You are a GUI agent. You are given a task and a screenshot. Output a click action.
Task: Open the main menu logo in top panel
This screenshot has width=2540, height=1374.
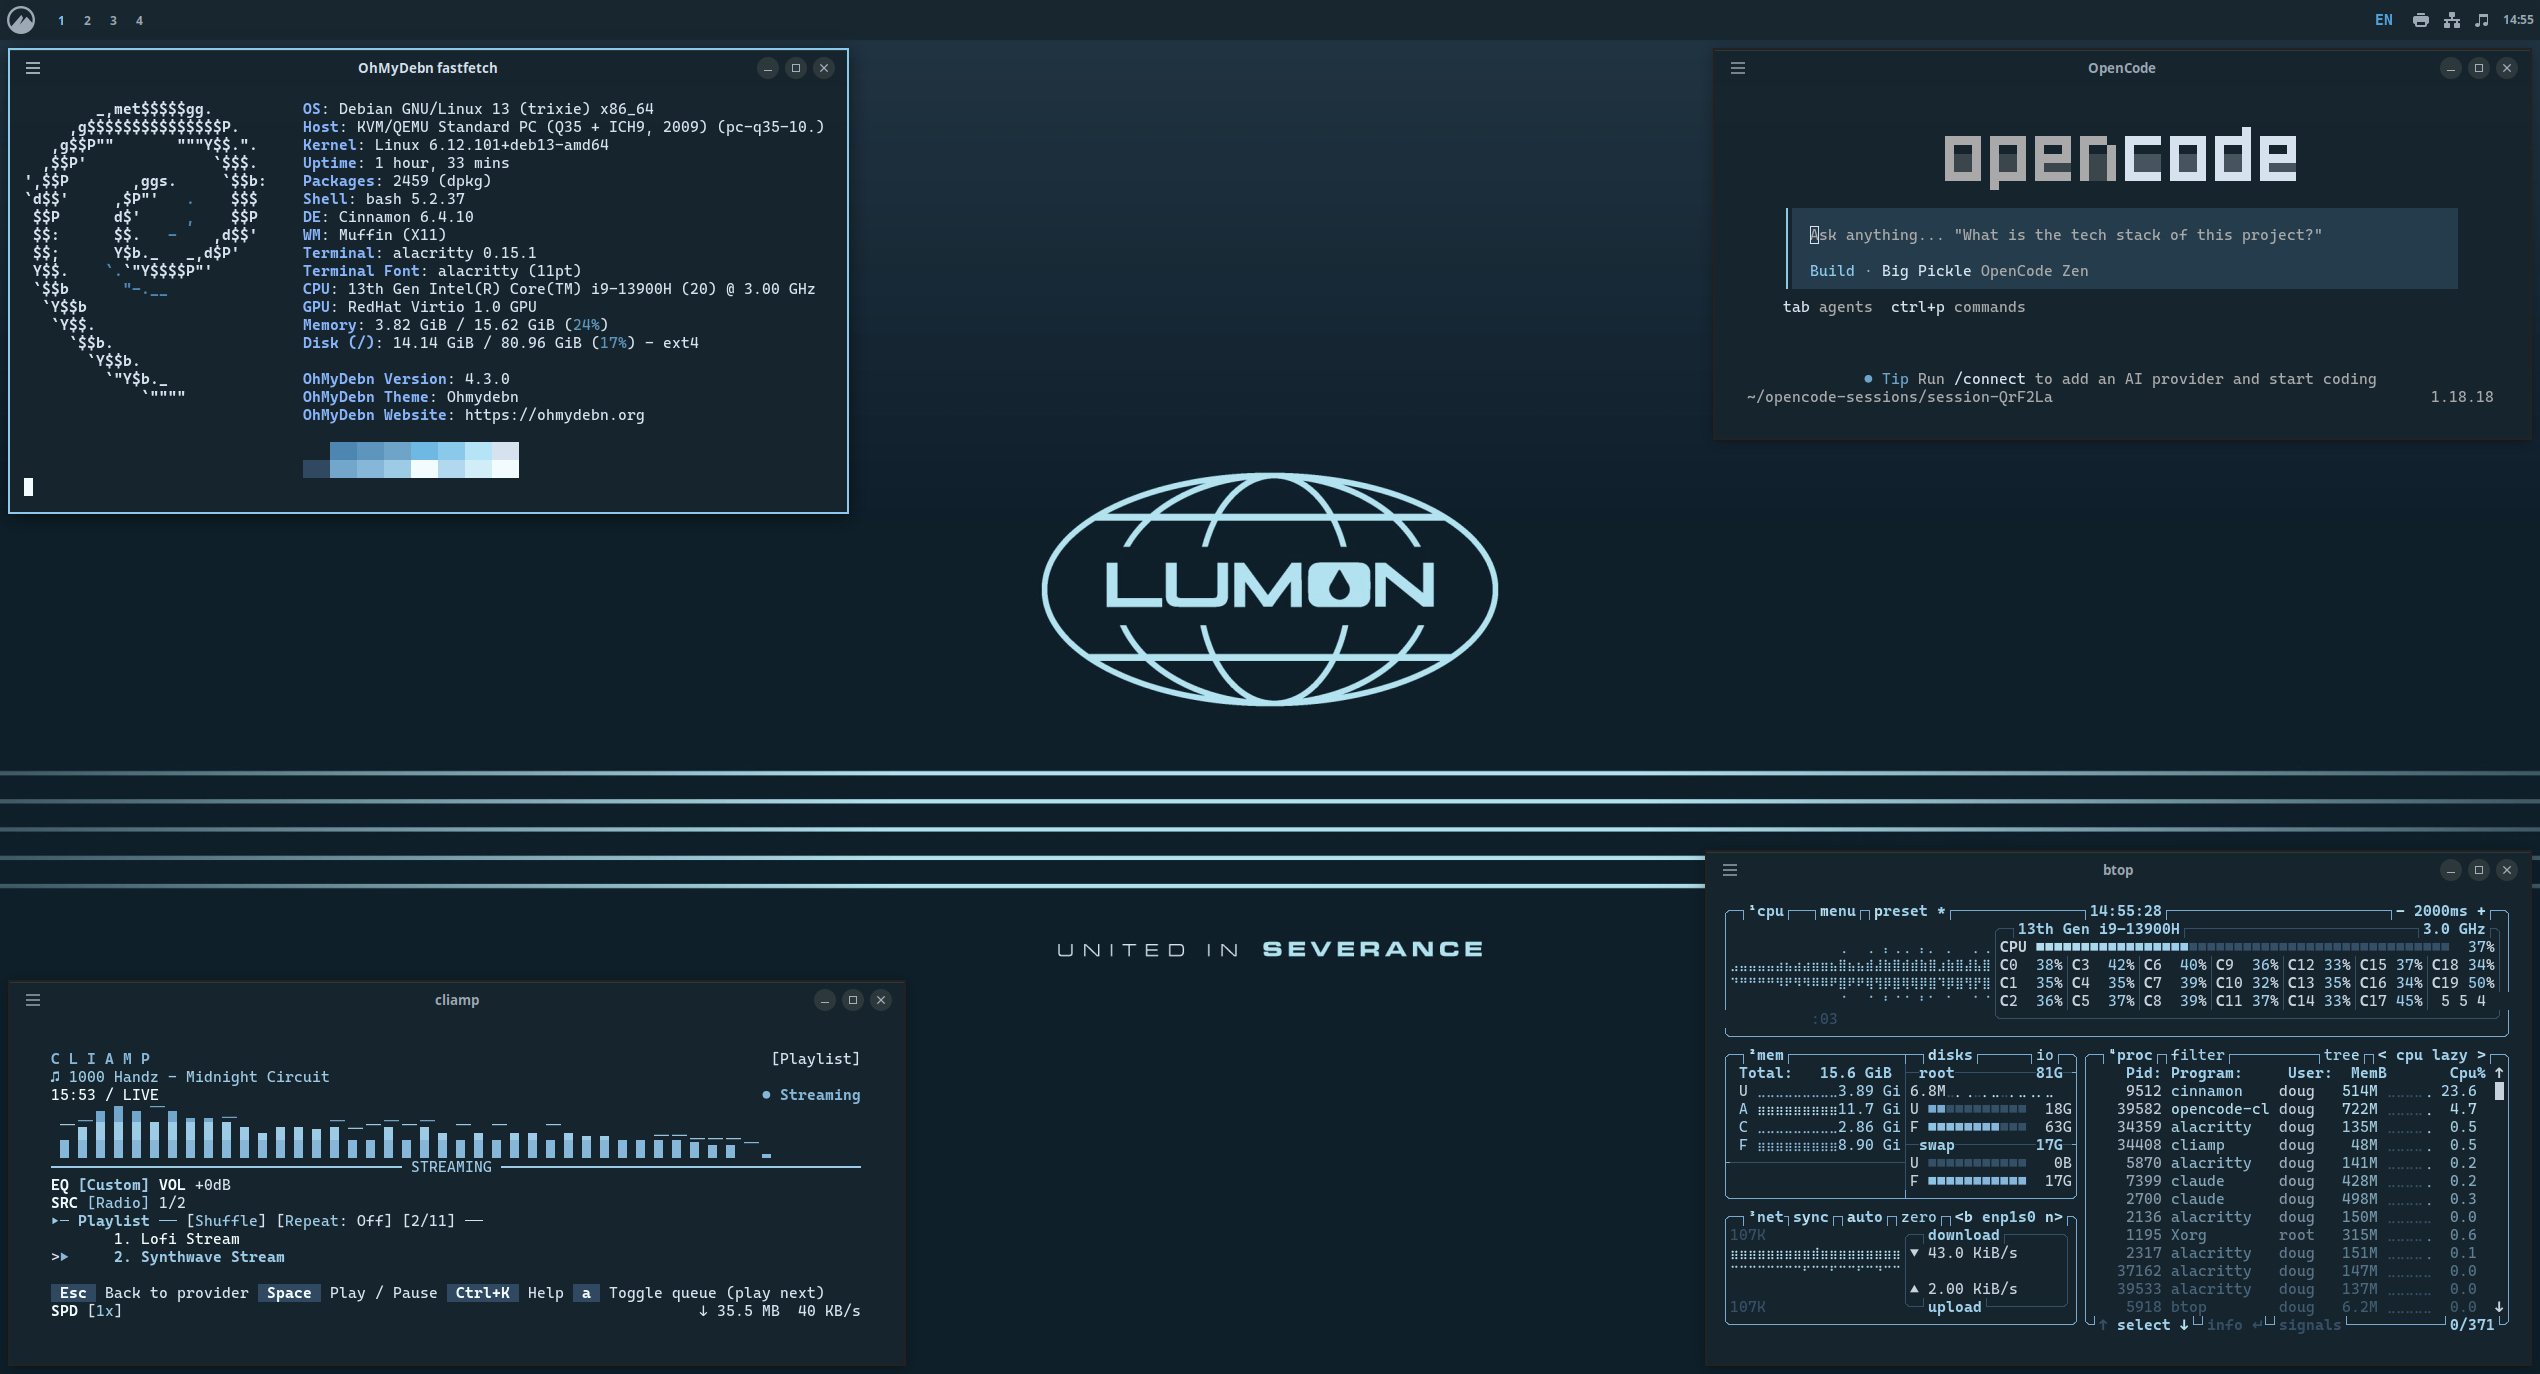21,20
